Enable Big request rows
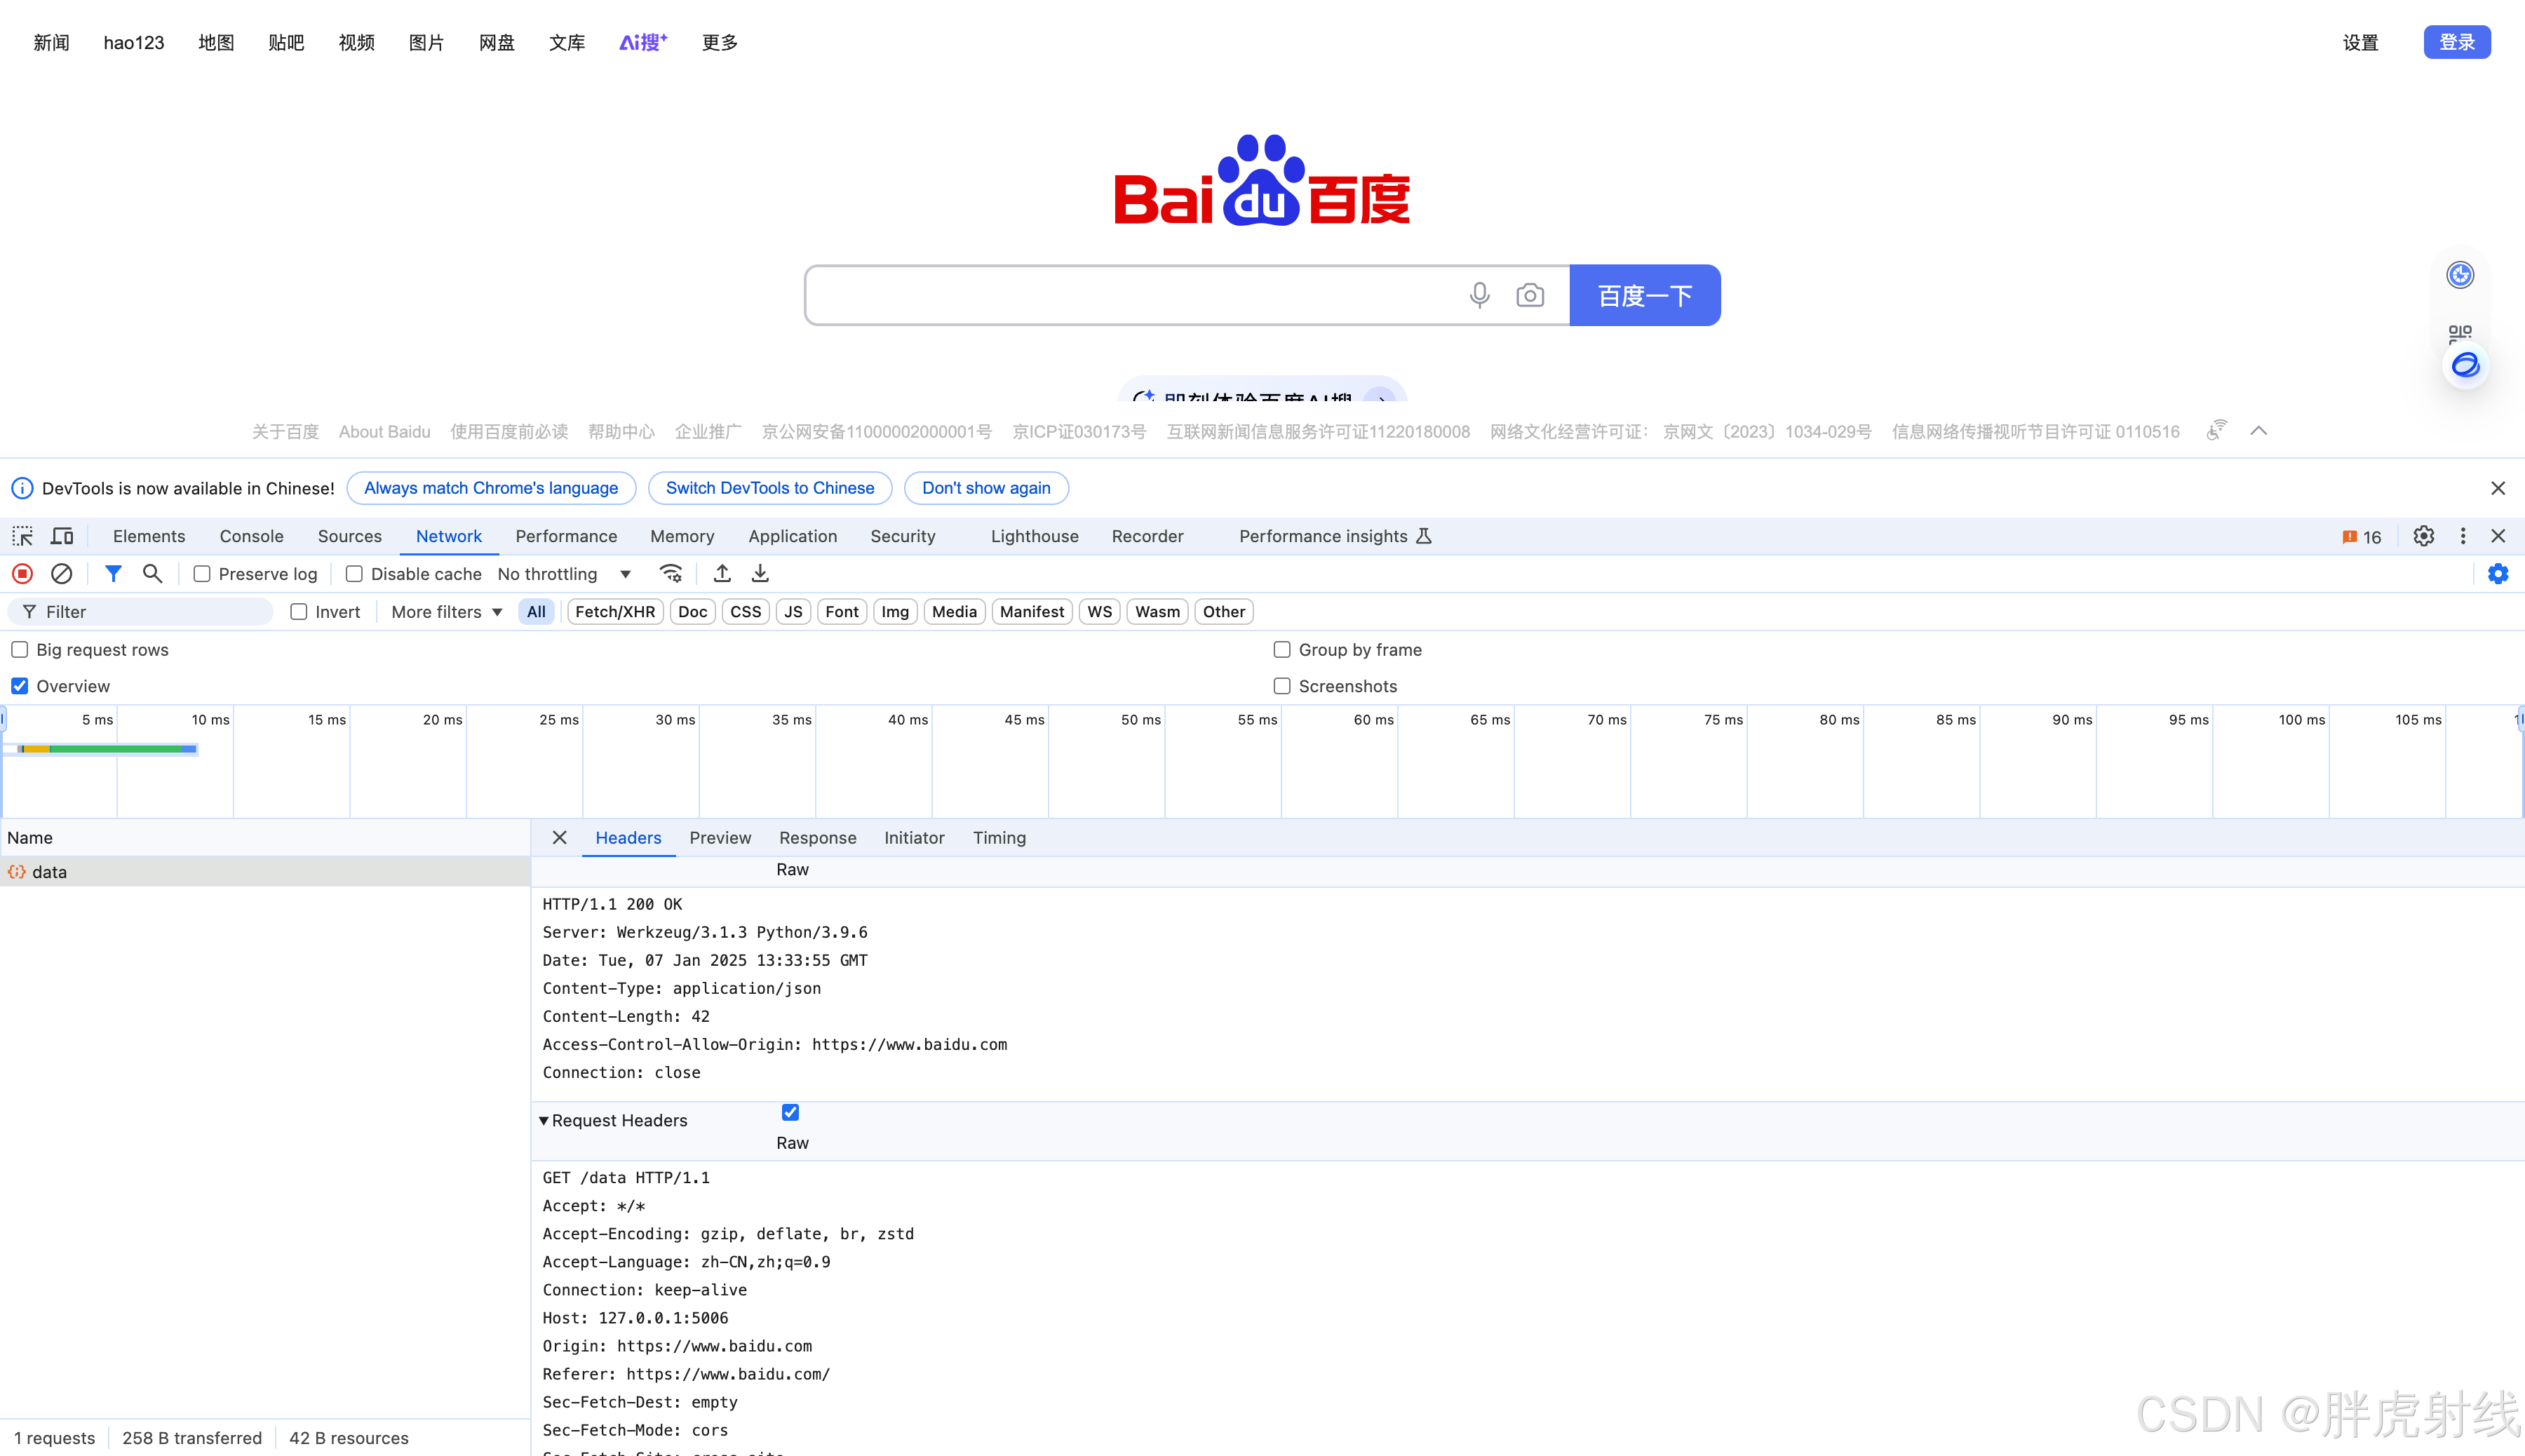The height and width of the screenshot is (1456, 2525). click(20, 650)
